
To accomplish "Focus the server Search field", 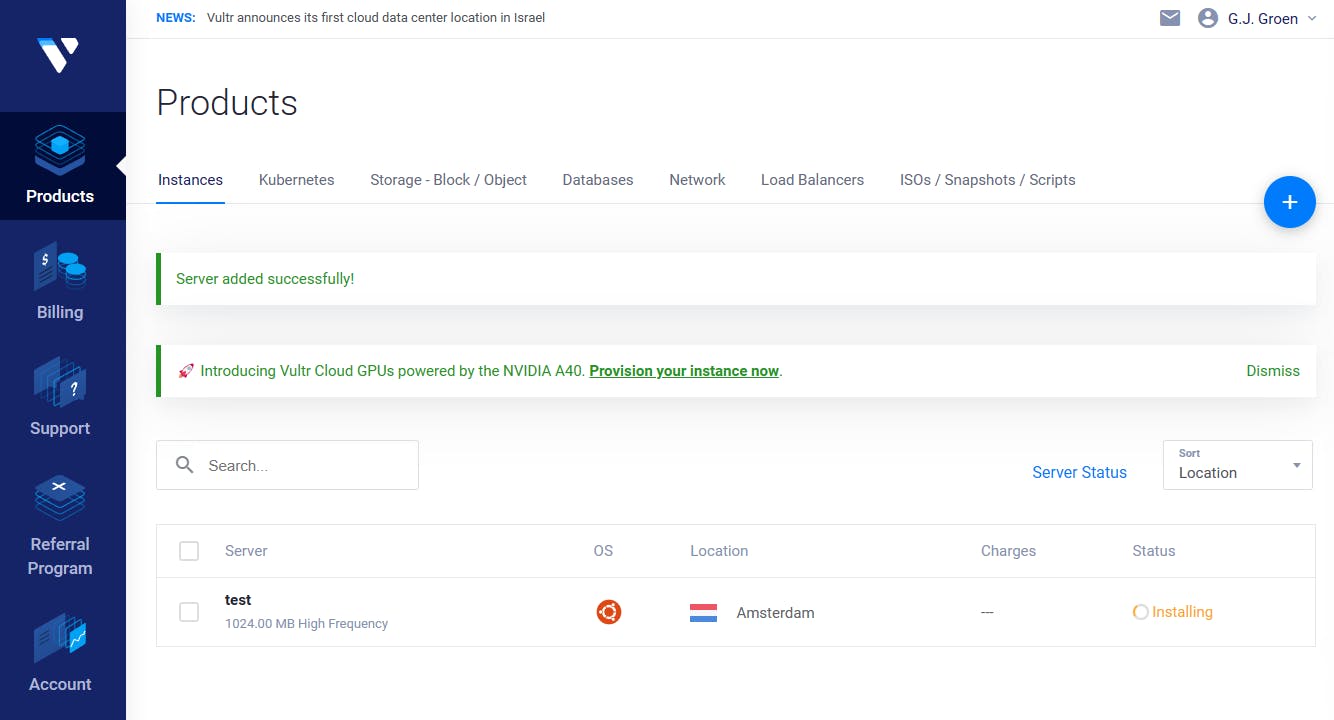I will click(300, 465).
